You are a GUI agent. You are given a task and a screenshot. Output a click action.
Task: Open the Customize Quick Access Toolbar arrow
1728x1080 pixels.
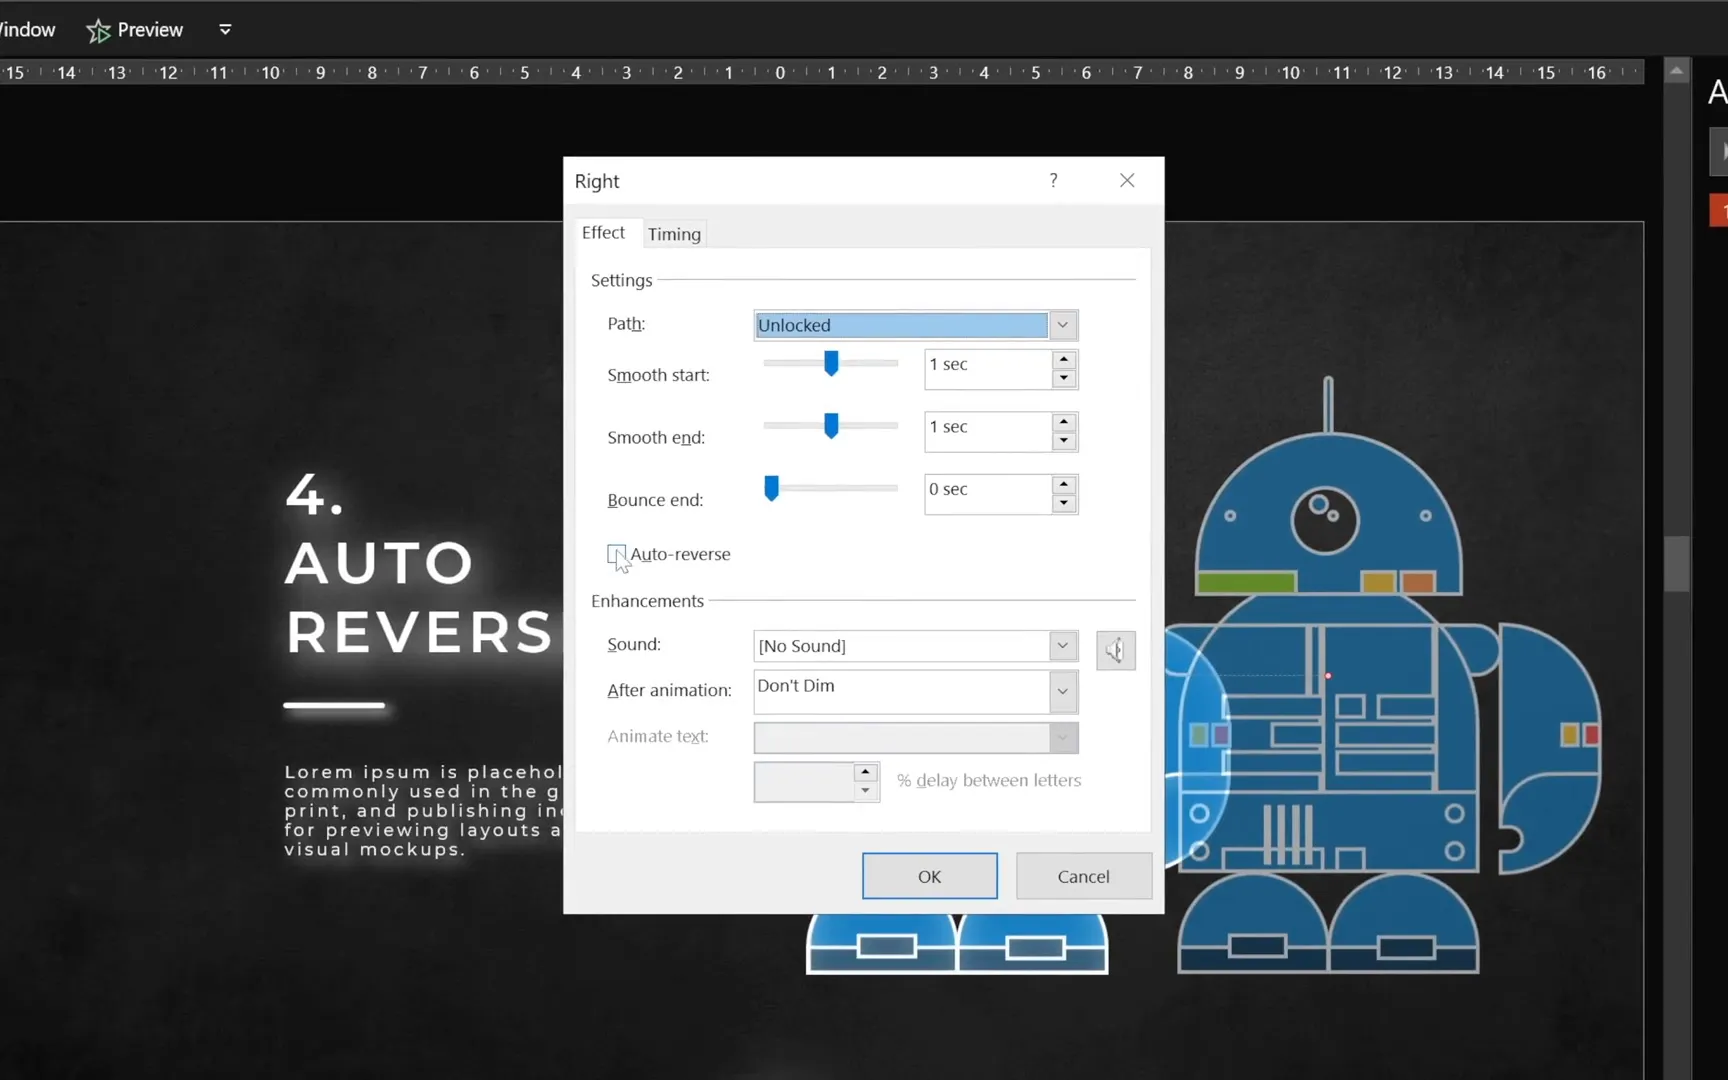pyautogui.click(x=225, y=30)
